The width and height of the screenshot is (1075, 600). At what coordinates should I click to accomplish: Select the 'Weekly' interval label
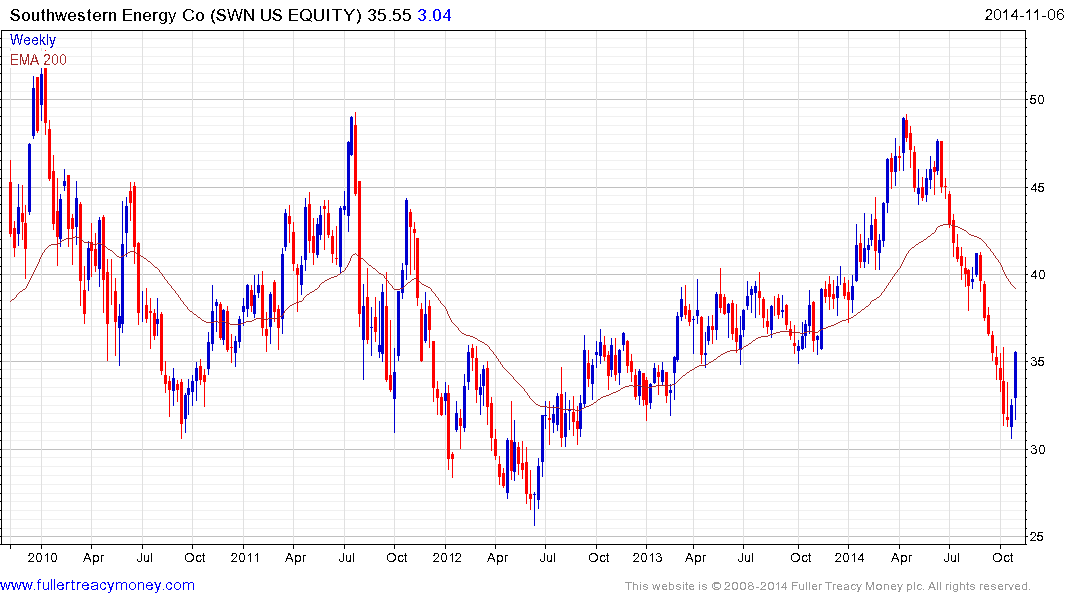point(33,40)
